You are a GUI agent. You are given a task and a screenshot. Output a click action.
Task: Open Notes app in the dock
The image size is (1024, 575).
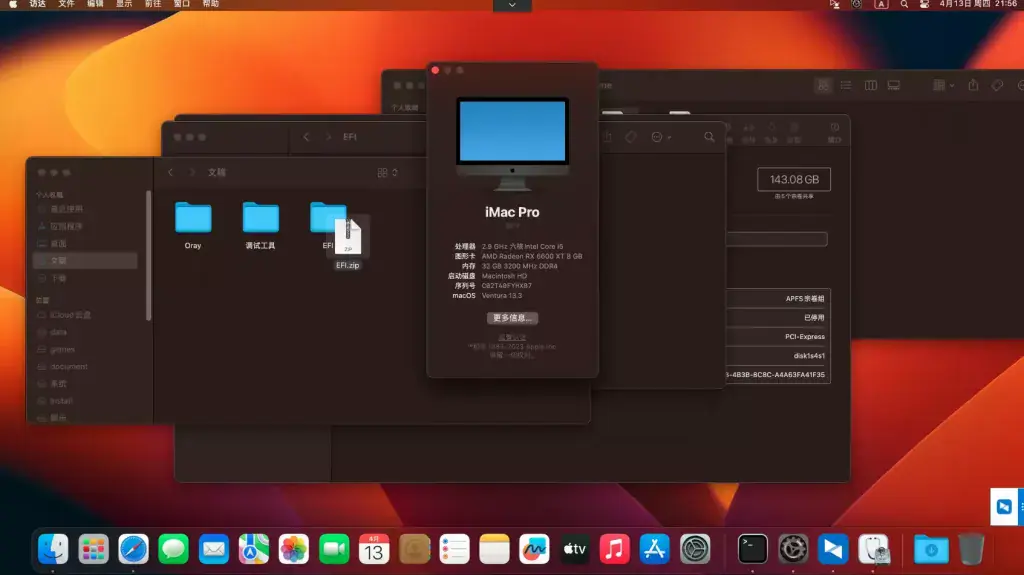494,549
